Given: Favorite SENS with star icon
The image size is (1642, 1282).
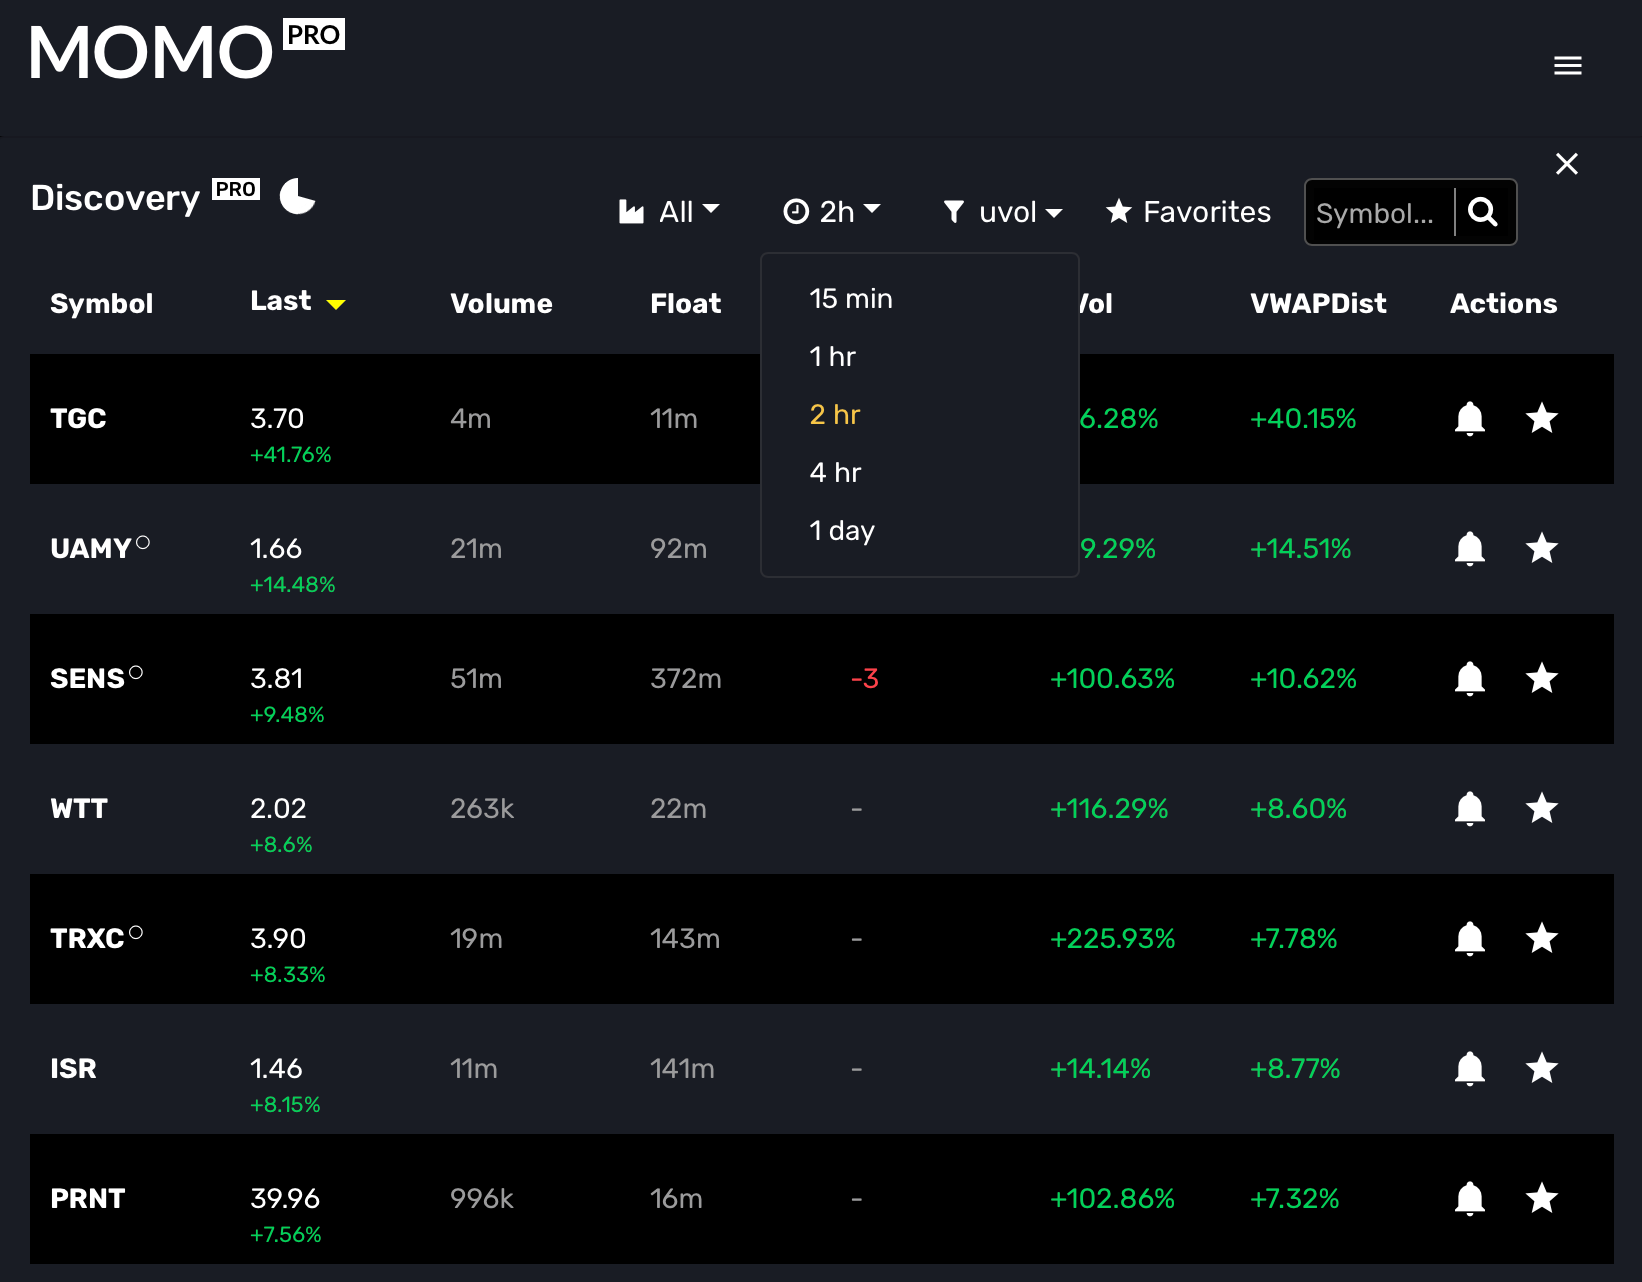Looking at the screenshot, I should click(x=1542, y=678).
